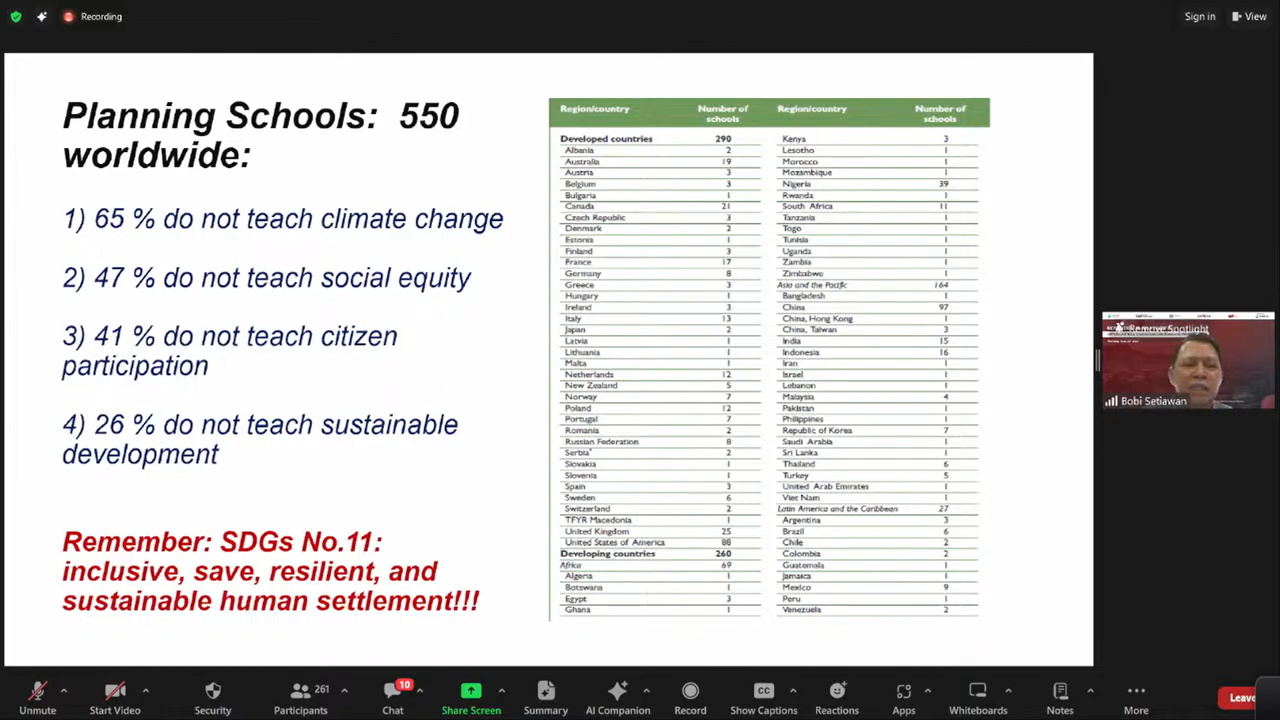
Task: Open the Participants panel
Action: click(301, 698)
